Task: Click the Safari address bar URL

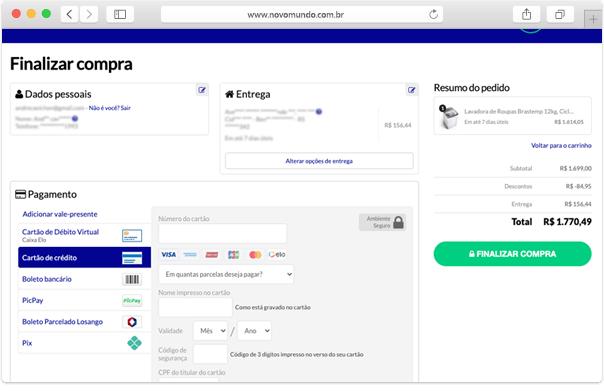Action: point(295,15)
